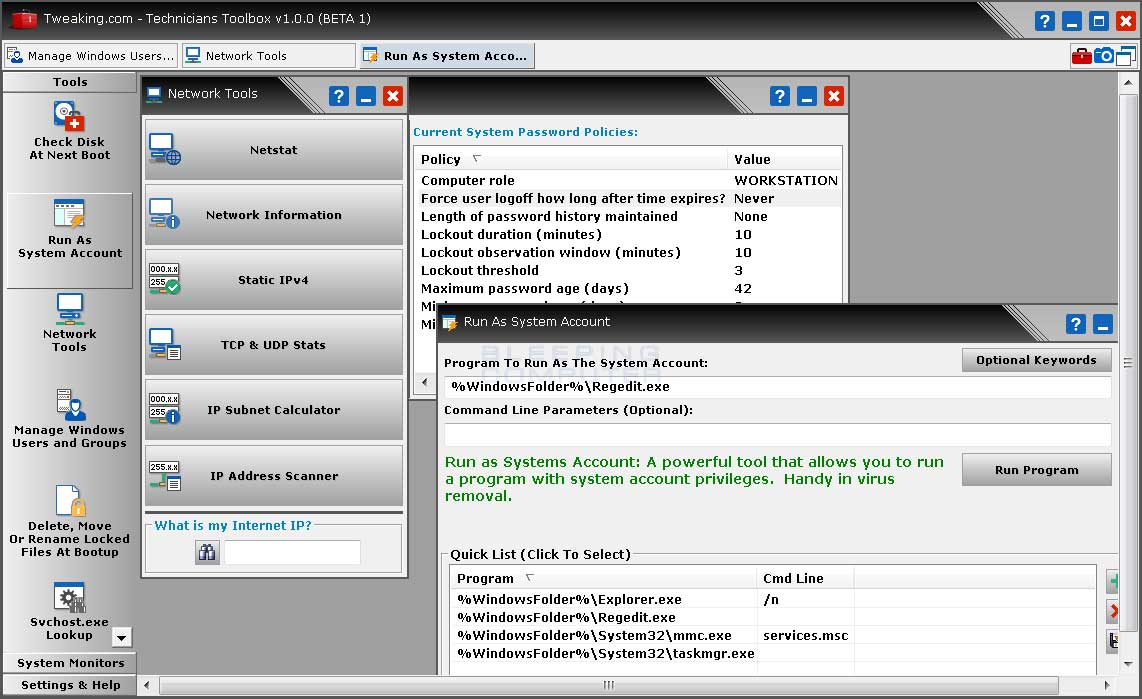Close the password policies window
1142x699 pixels.
[x=834, y=96]
